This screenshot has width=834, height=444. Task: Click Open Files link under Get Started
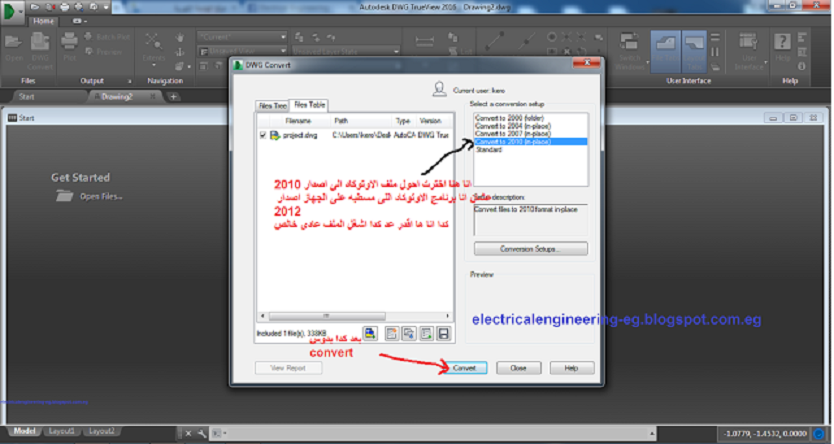101,196
